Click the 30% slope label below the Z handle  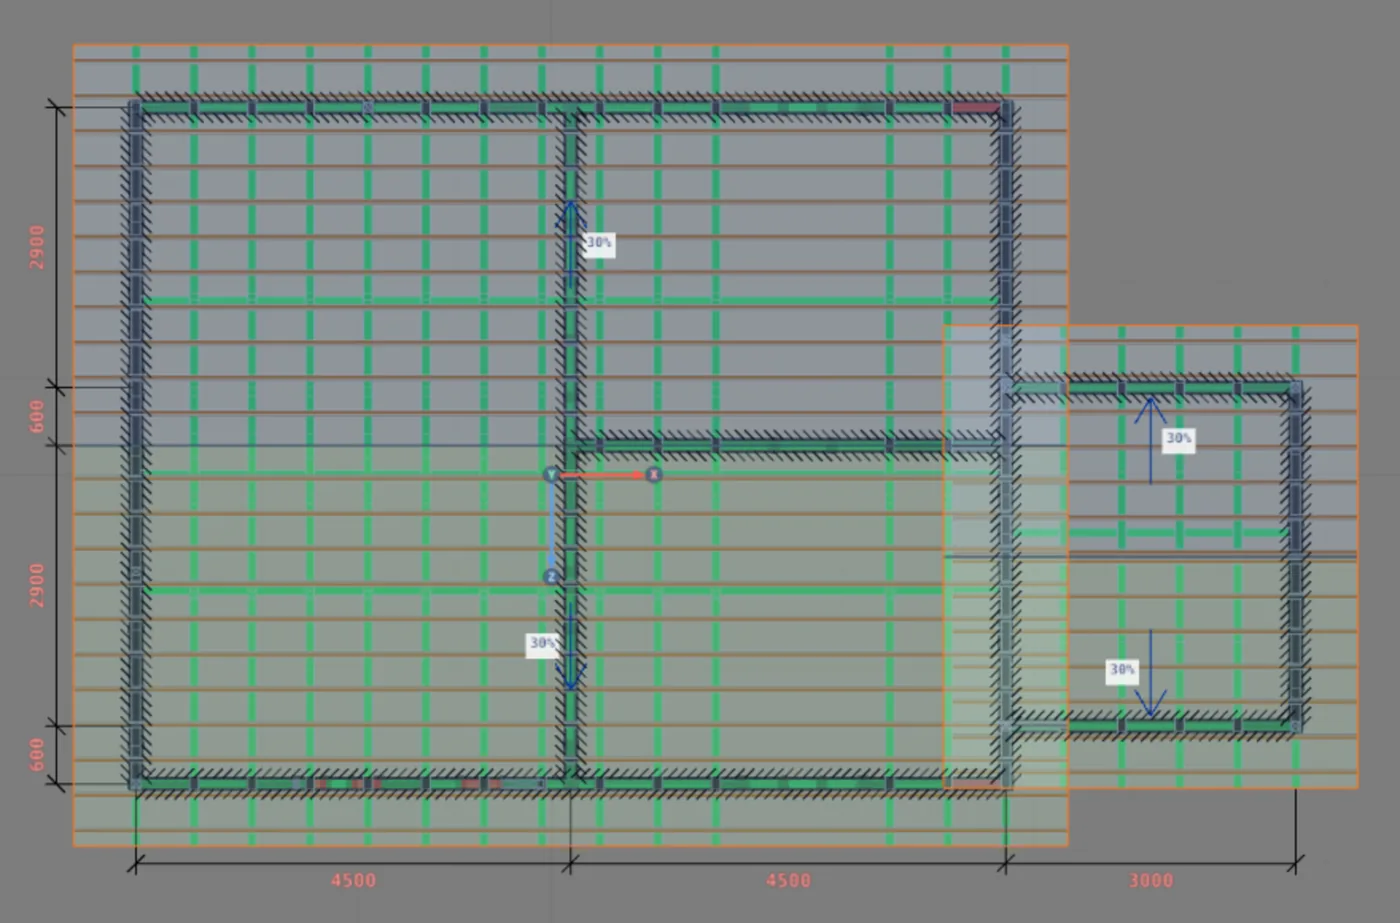pos(542,644)
